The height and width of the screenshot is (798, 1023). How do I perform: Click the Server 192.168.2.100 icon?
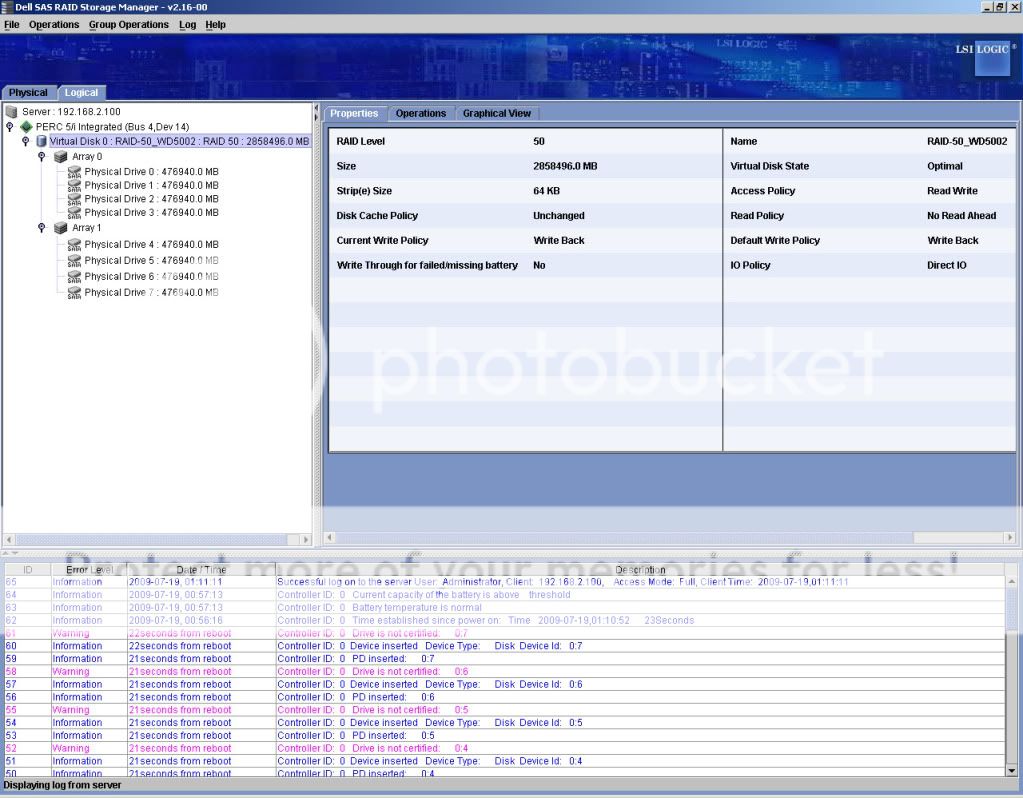pos(12,112)
